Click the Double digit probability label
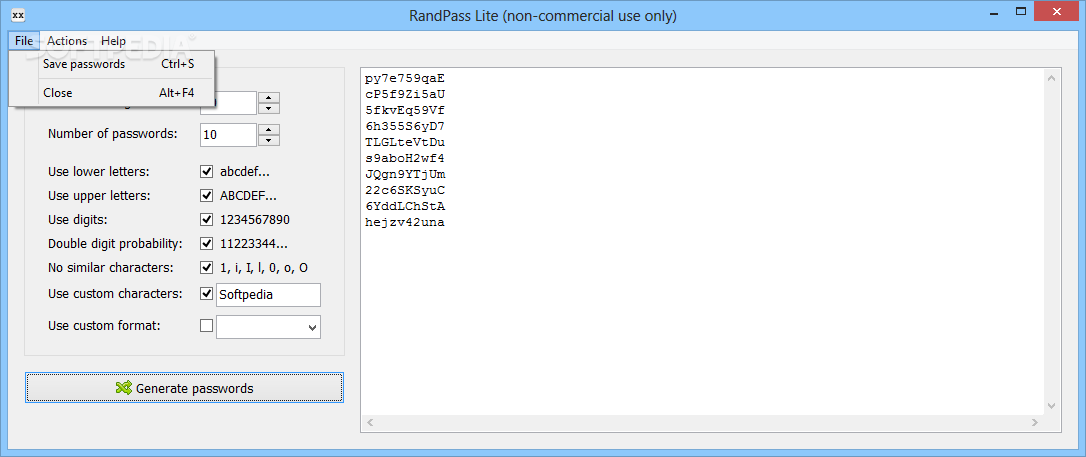The height and width of the screenshot is (457, 1086). (x=115, y=244)
